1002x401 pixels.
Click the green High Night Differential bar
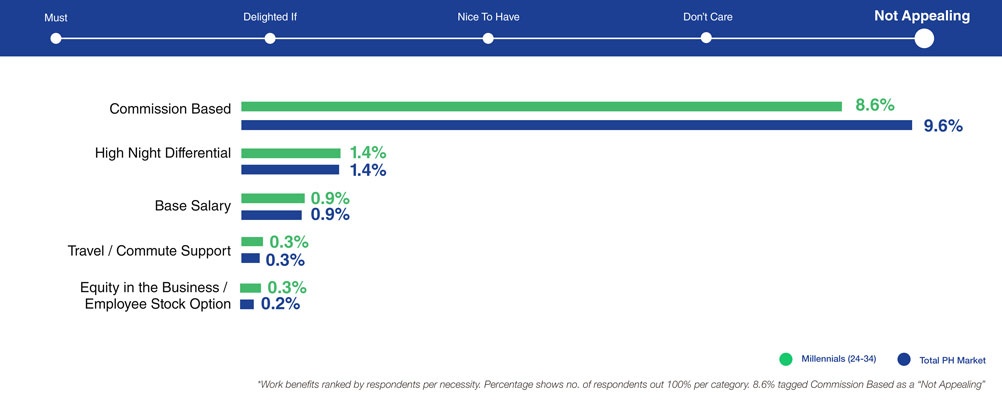click(x=291, y=153)
